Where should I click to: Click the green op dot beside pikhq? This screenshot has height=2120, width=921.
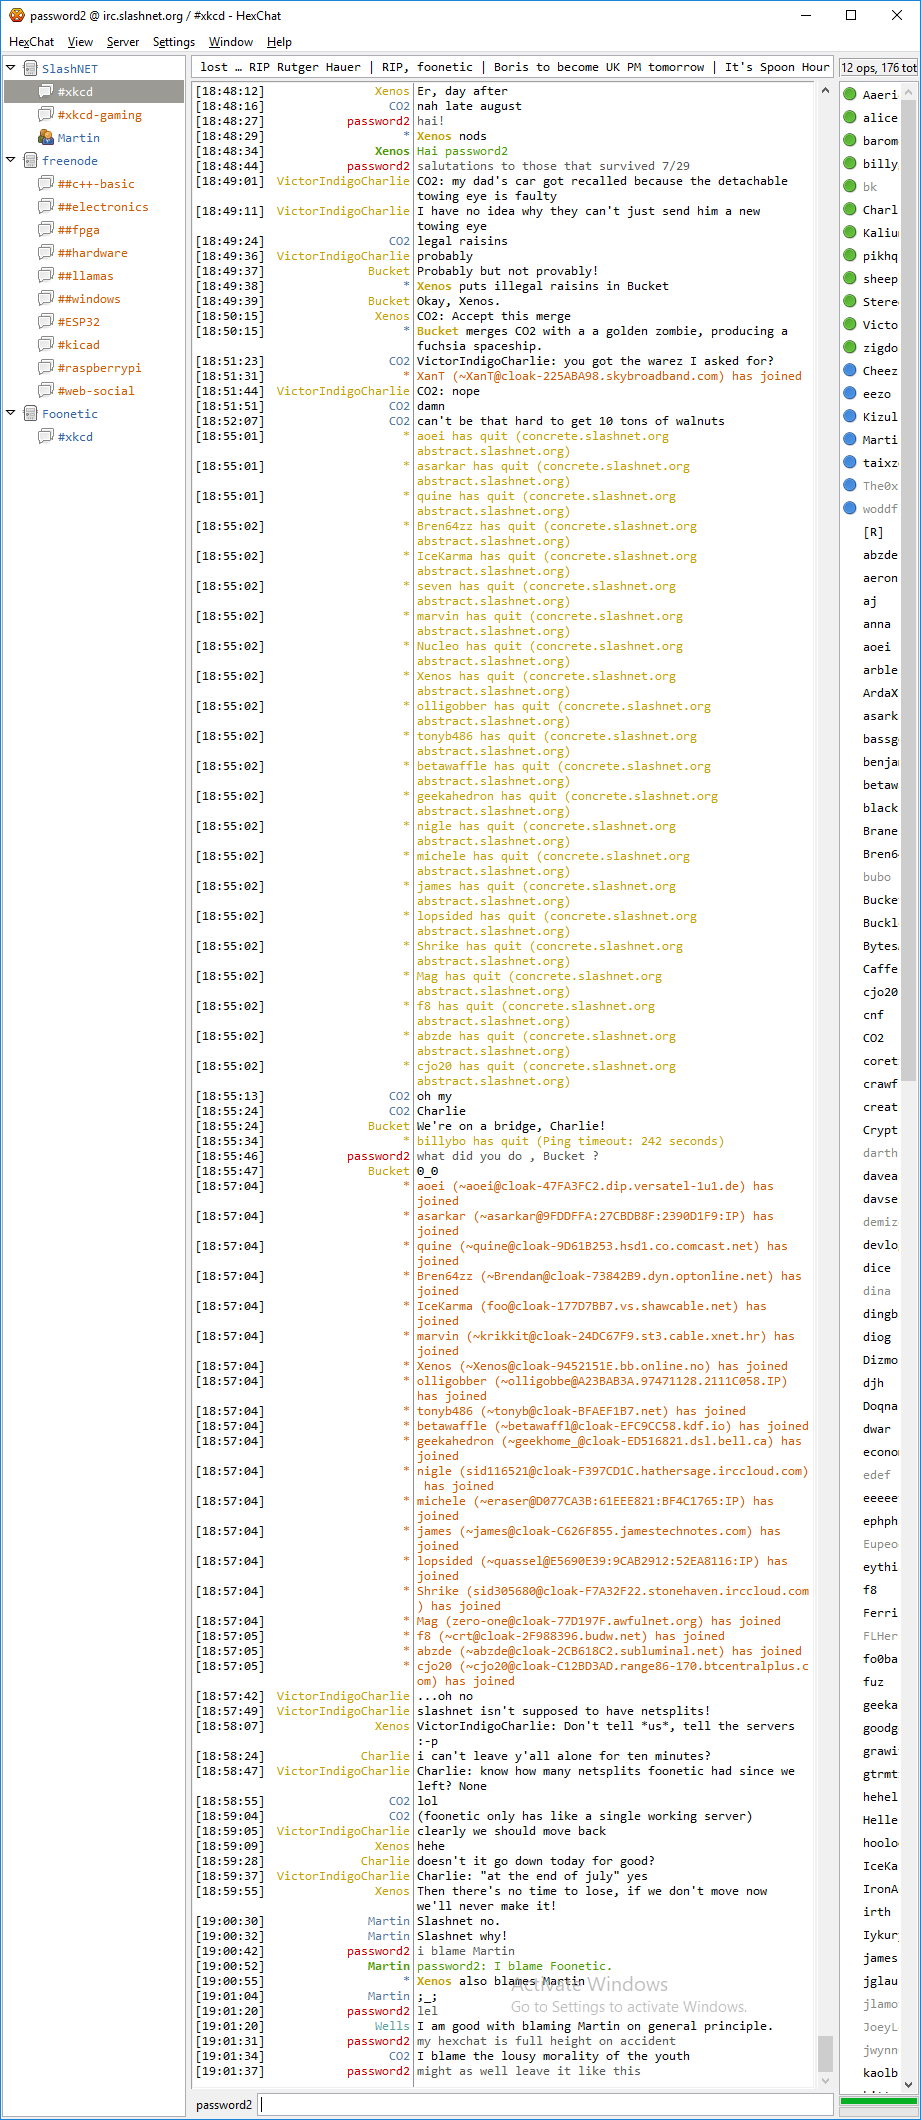click(x=850, y=255)
